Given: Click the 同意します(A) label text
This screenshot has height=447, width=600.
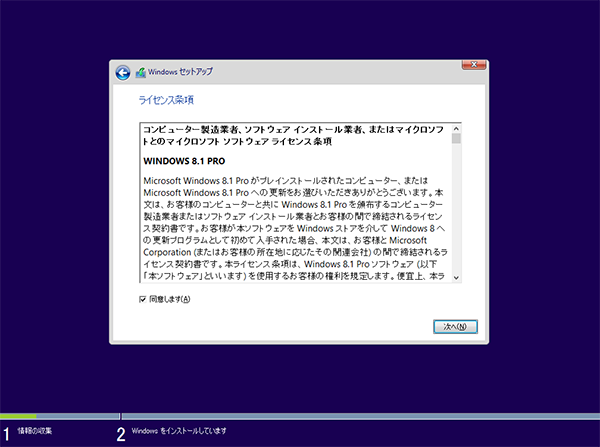Looking at the screenshot, I should coord(170,299).
